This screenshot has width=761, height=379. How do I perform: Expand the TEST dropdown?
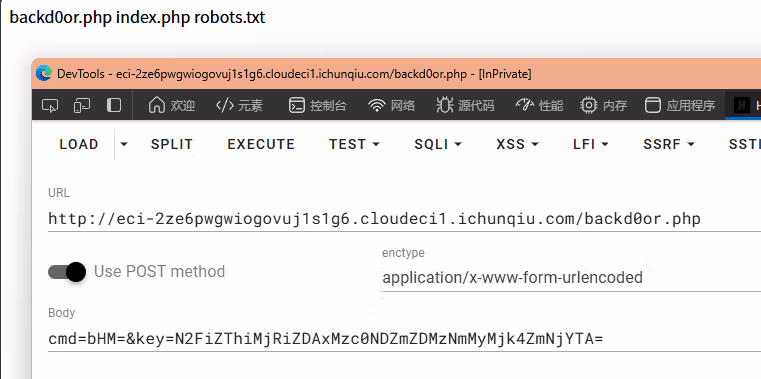[x=354, y=144]
